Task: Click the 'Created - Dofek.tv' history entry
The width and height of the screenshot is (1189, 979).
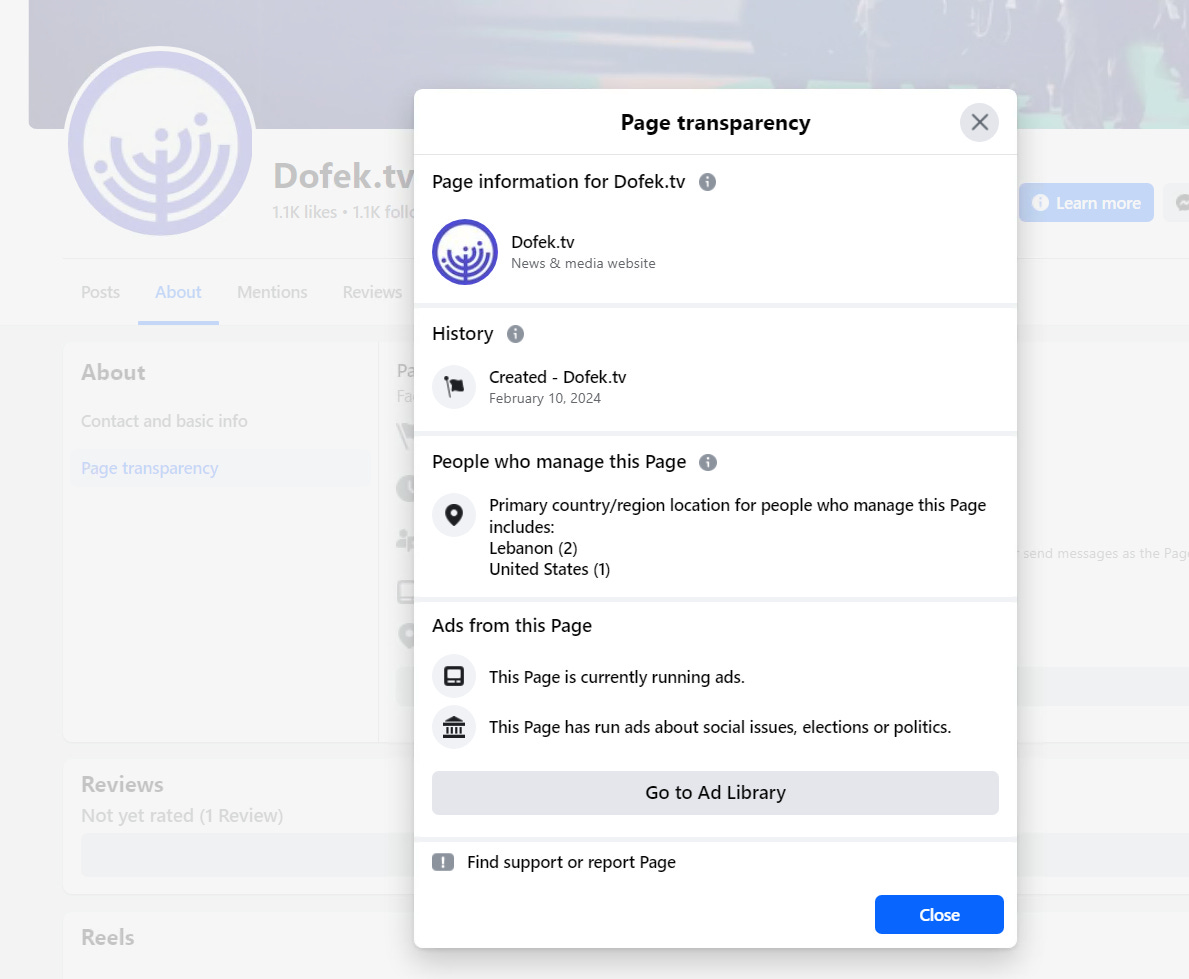Action: (557, 377)
